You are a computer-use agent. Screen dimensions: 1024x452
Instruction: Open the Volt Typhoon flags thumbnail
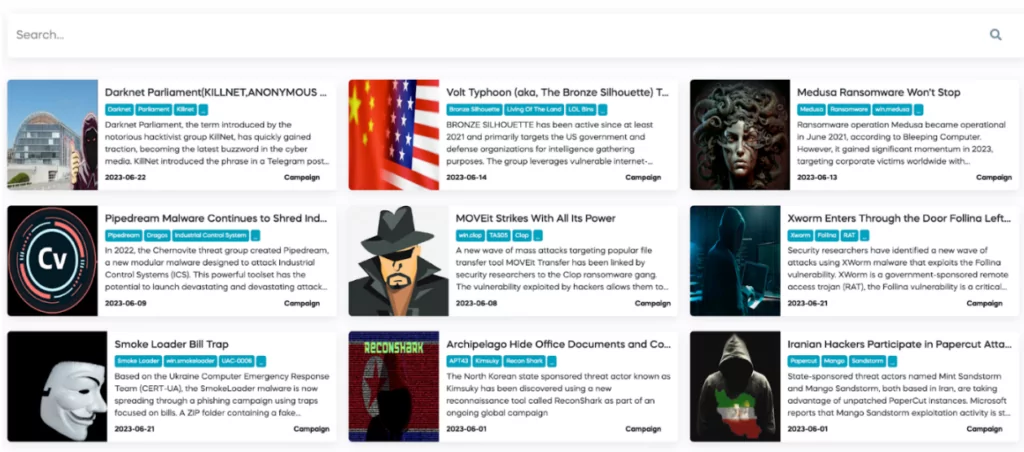(x=394, y=135)
